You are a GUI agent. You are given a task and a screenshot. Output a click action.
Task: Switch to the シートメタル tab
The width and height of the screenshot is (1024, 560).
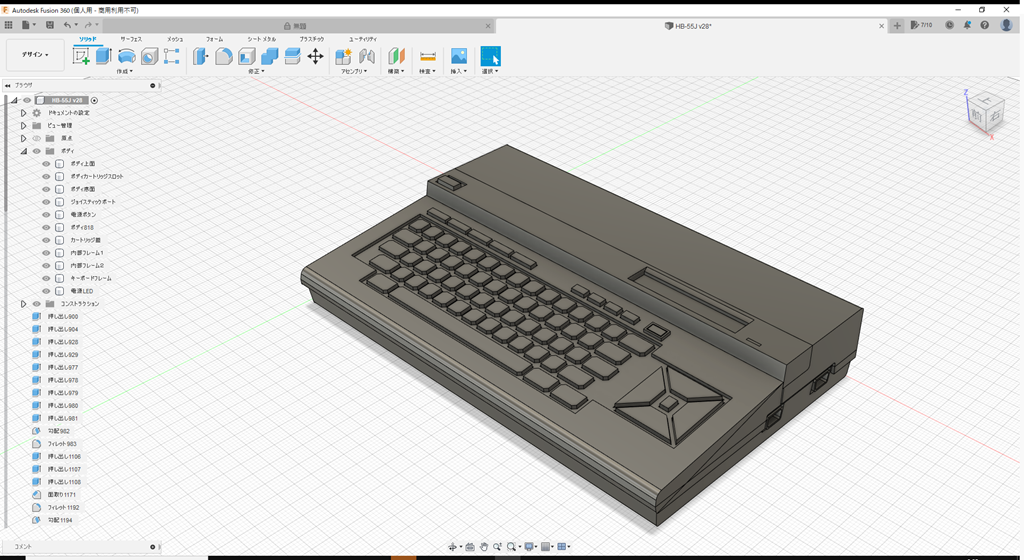click(262, 39)
